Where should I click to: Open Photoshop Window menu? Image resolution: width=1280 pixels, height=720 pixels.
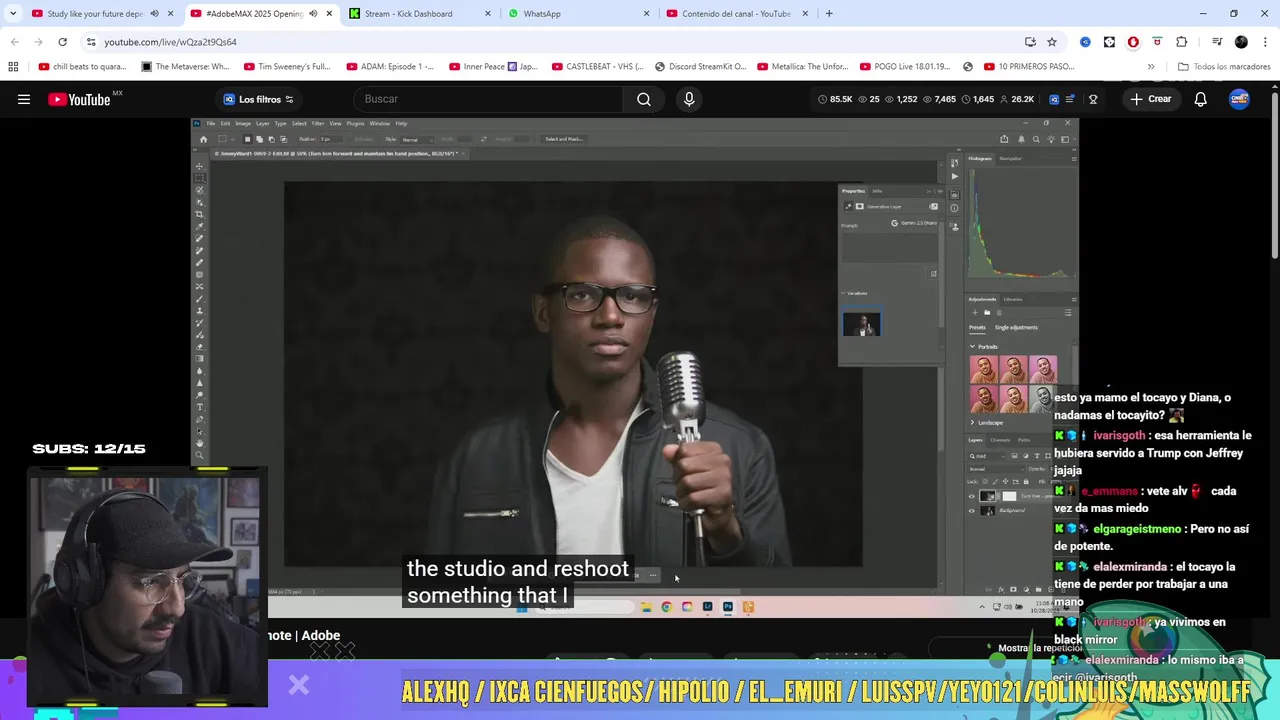point(380,123)
